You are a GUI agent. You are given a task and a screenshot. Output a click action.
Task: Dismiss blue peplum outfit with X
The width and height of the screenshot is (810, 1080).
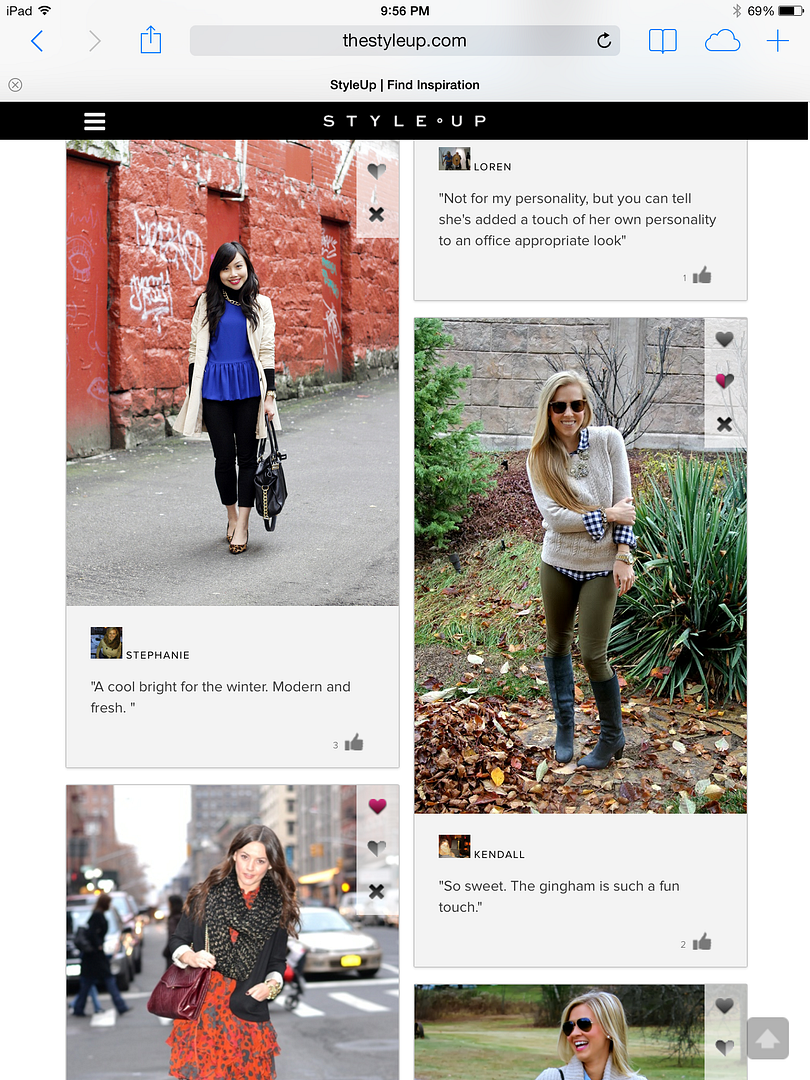[x=377, y=214]
